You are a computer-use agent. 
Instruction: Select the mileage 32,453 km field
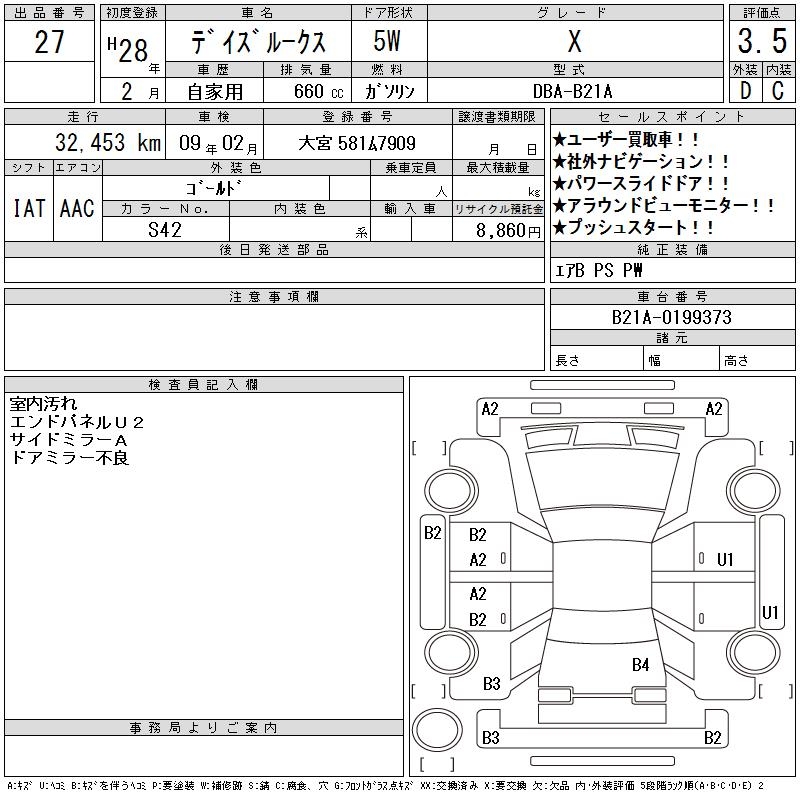[85, 142]
